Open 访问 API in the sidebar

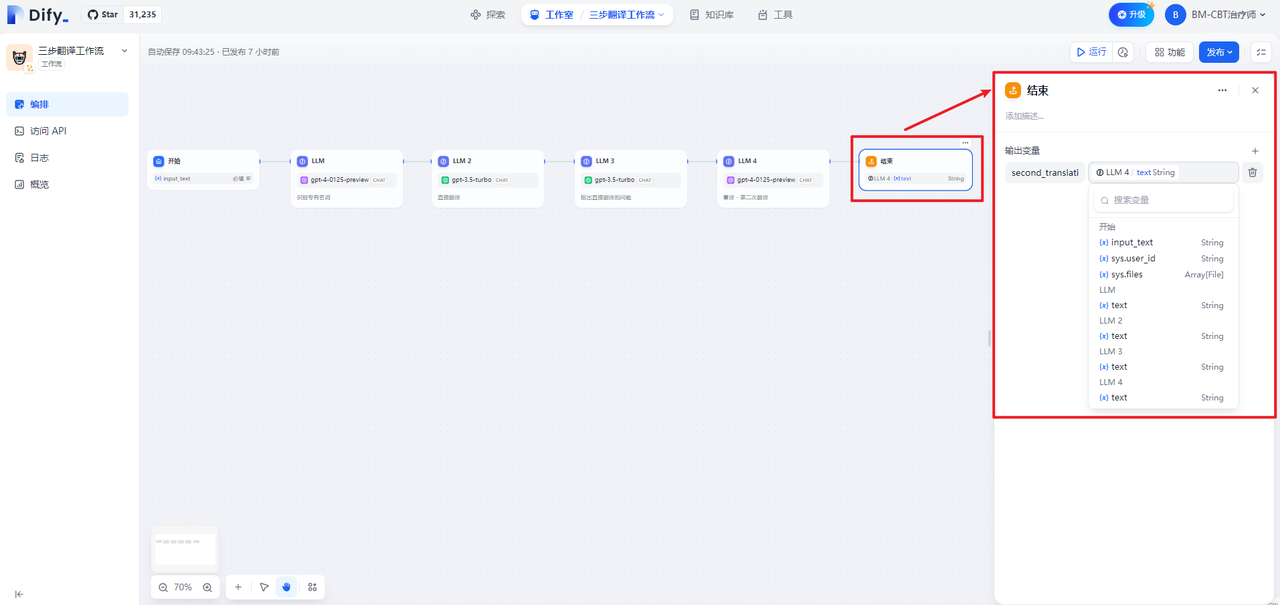pyautogui.click(x=67, y=131)
